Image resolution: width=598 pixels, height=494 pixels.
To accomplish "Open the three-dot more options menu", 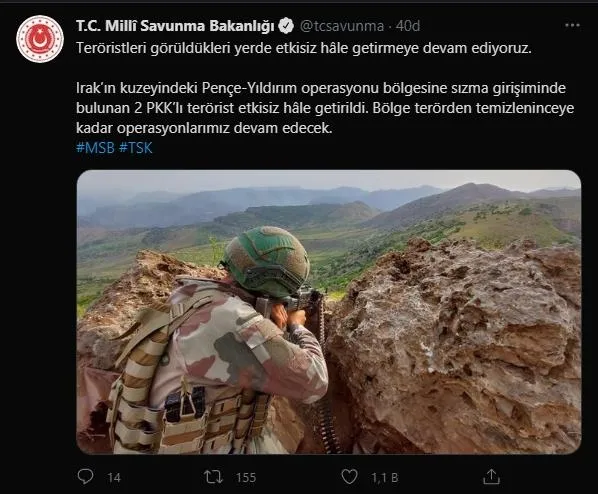I will pos(572,26).
